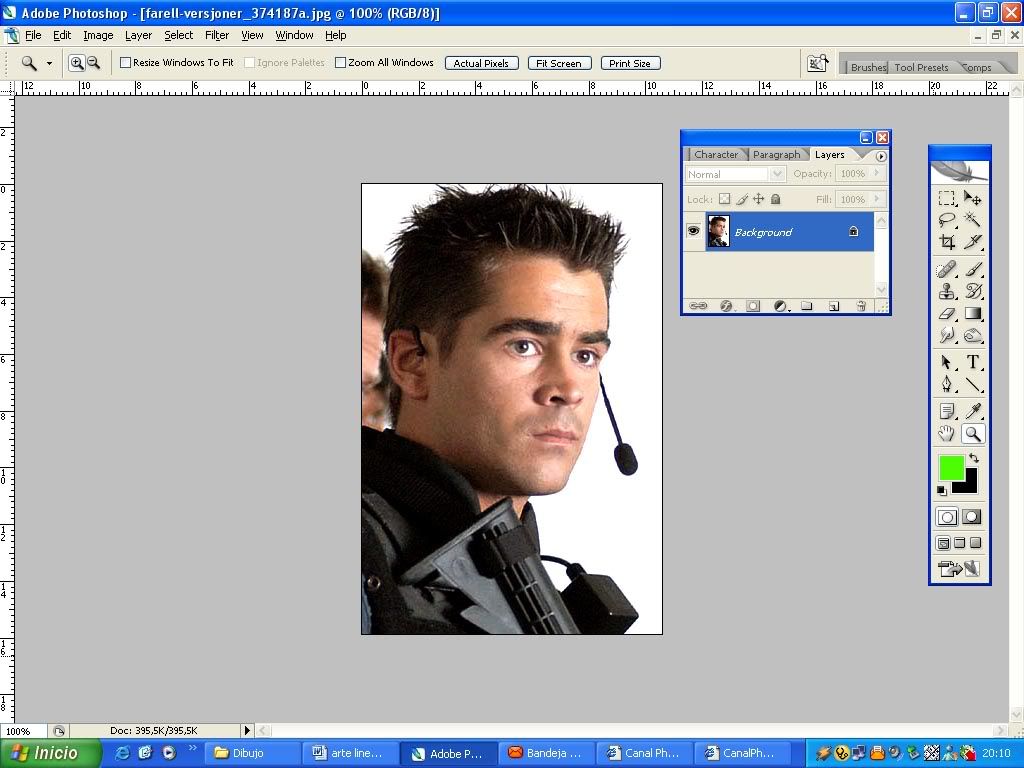Switch to the Character tab

tap(716, 155)
